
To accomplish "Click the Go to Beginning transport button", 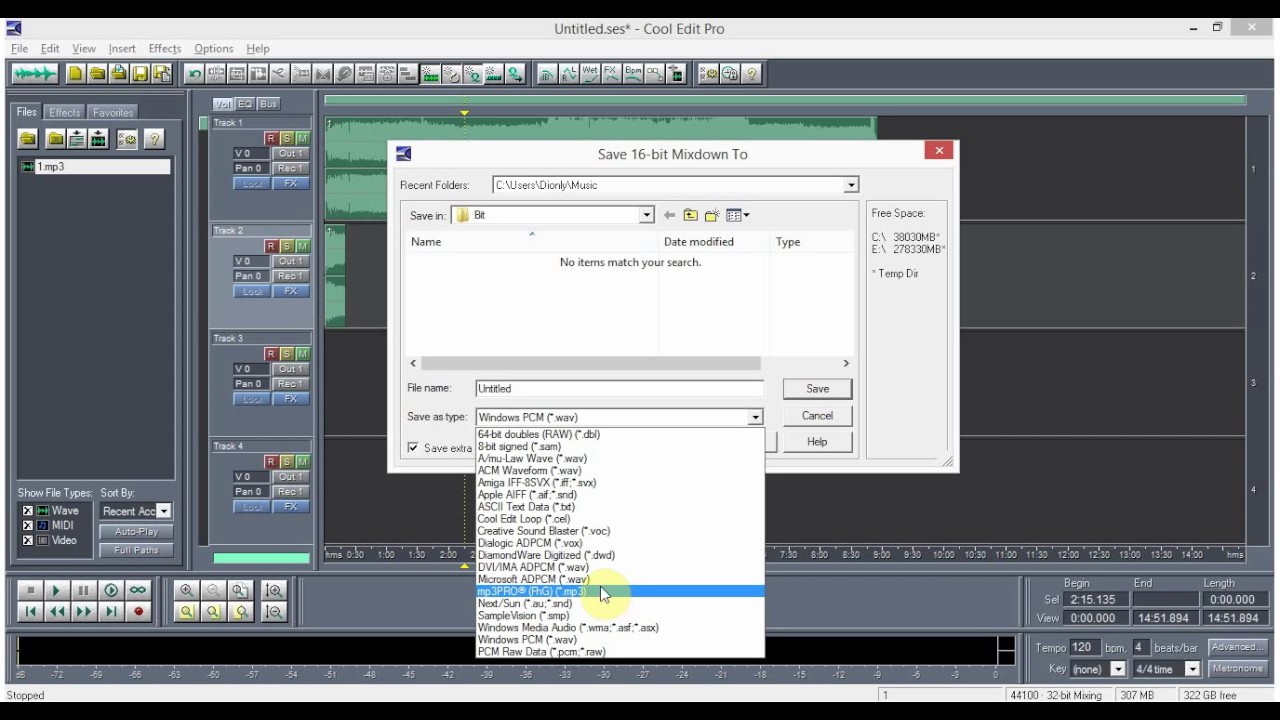I will pyautogui.click(x=30, y=612).
